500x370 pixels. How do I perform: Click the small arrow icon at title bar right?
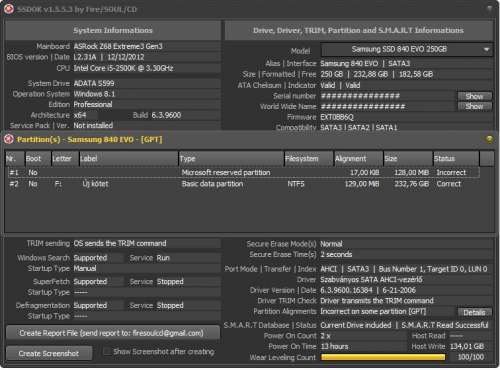point(489,9)
